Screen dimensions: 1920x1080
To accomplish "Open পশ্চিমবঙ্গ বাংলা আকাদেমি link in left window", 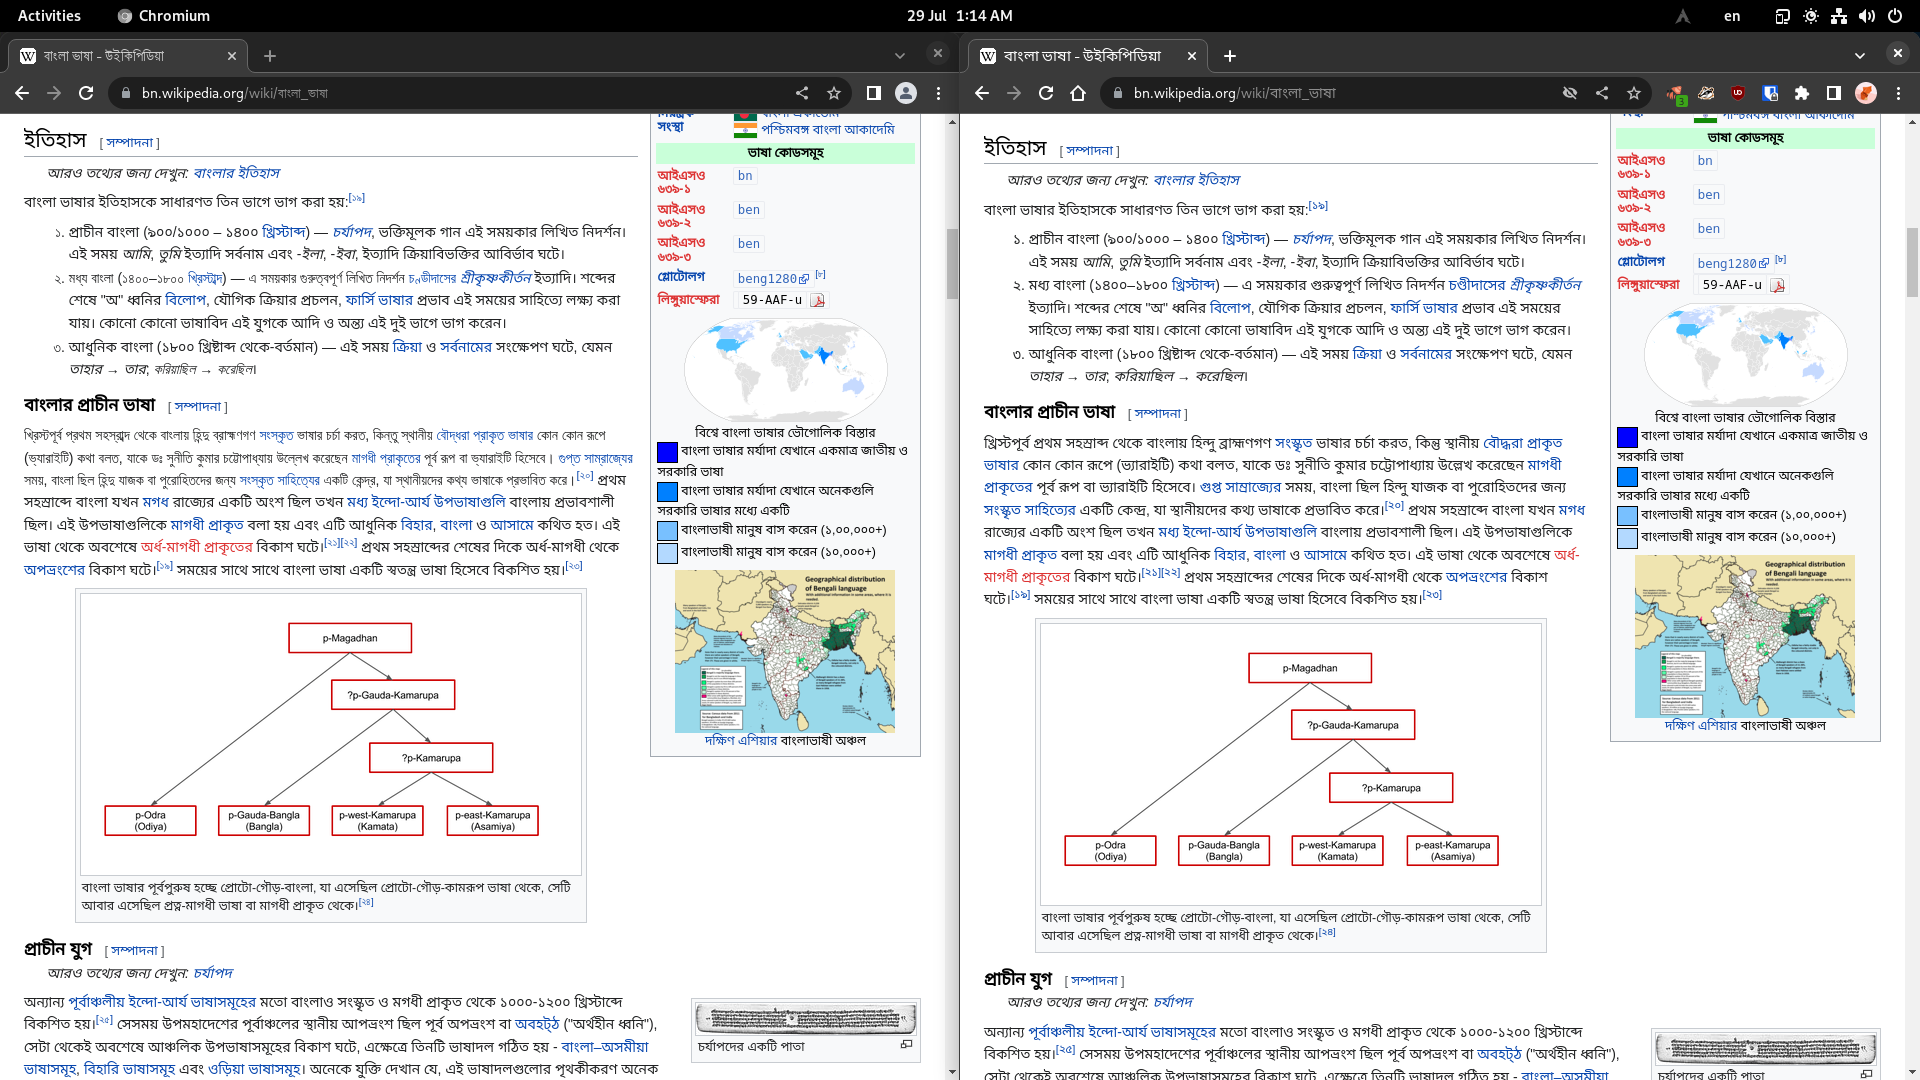I will [x=827, y=130].
